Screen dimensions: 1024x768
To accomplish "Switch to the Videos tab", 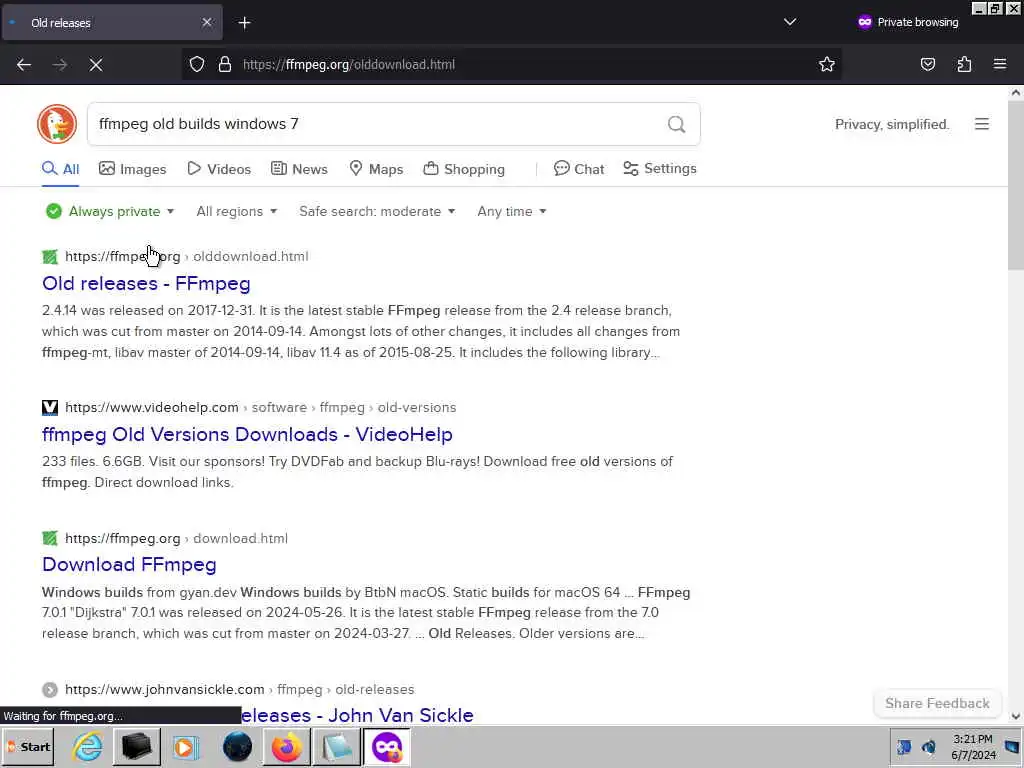I will (219, 169).
